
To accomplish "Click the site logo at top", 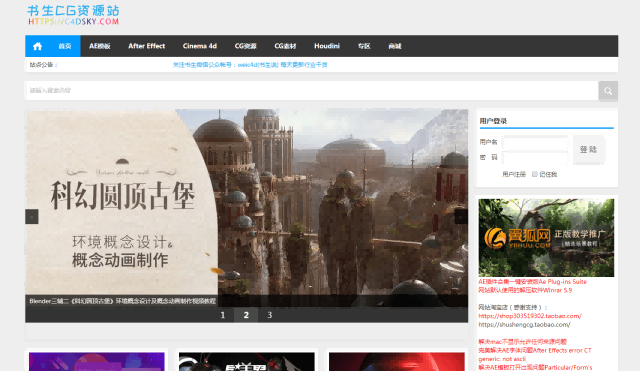I will (73, 15).
